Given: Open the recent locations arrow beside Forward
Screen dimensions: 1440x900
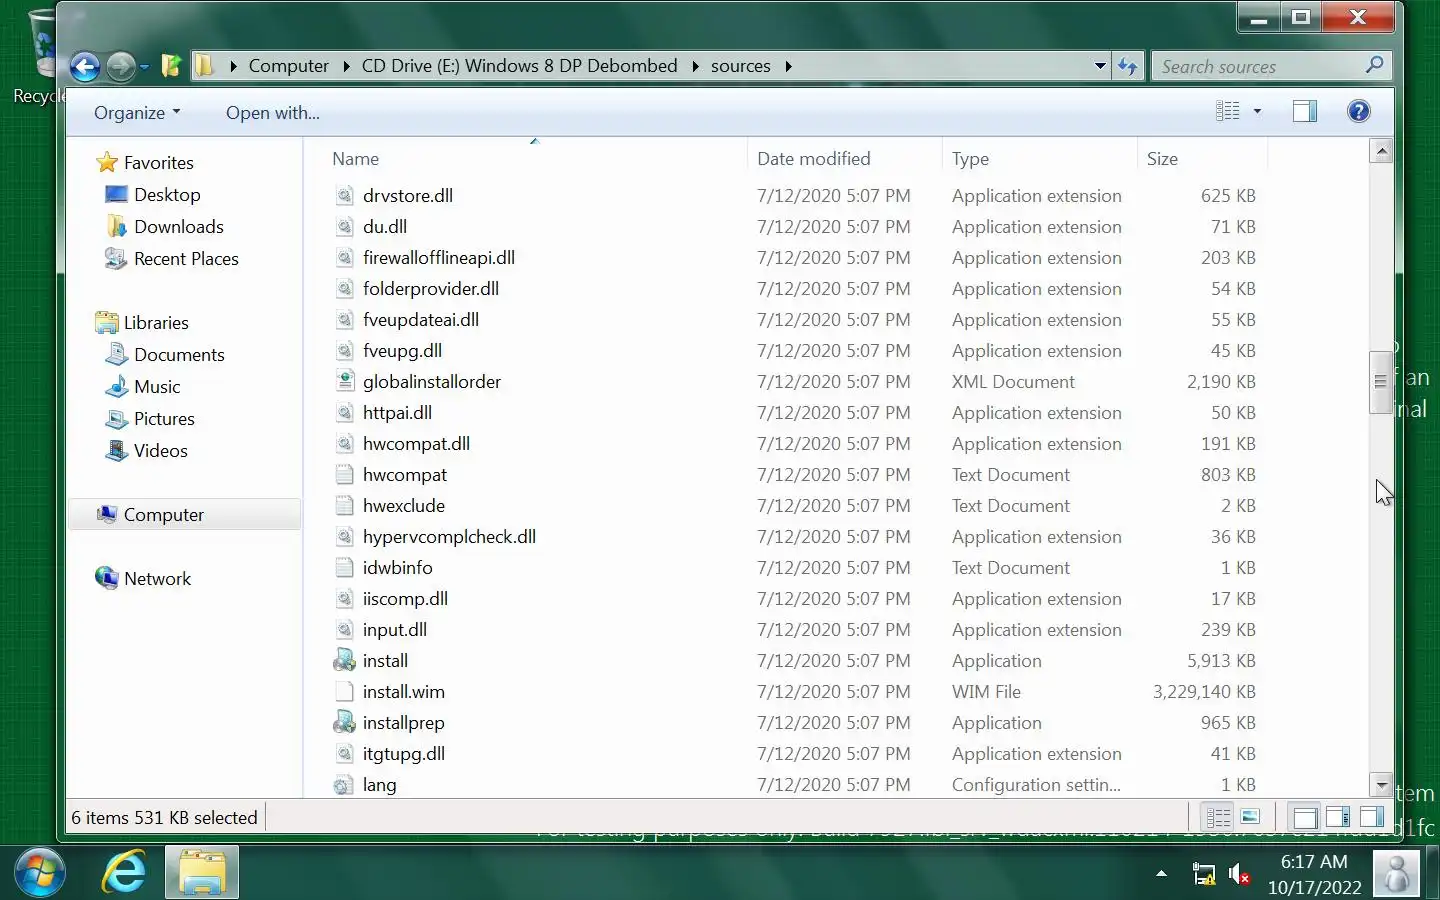Looking at the screenshot, I should click(x=144, y=67).
